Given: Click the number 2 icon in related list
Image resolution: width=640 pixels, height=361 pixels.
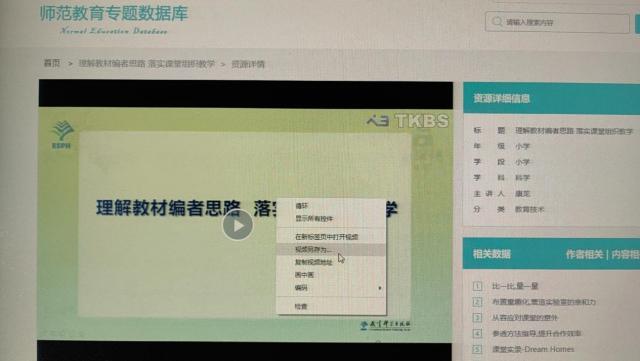Looking at the screenshot, I should point(477,302).
